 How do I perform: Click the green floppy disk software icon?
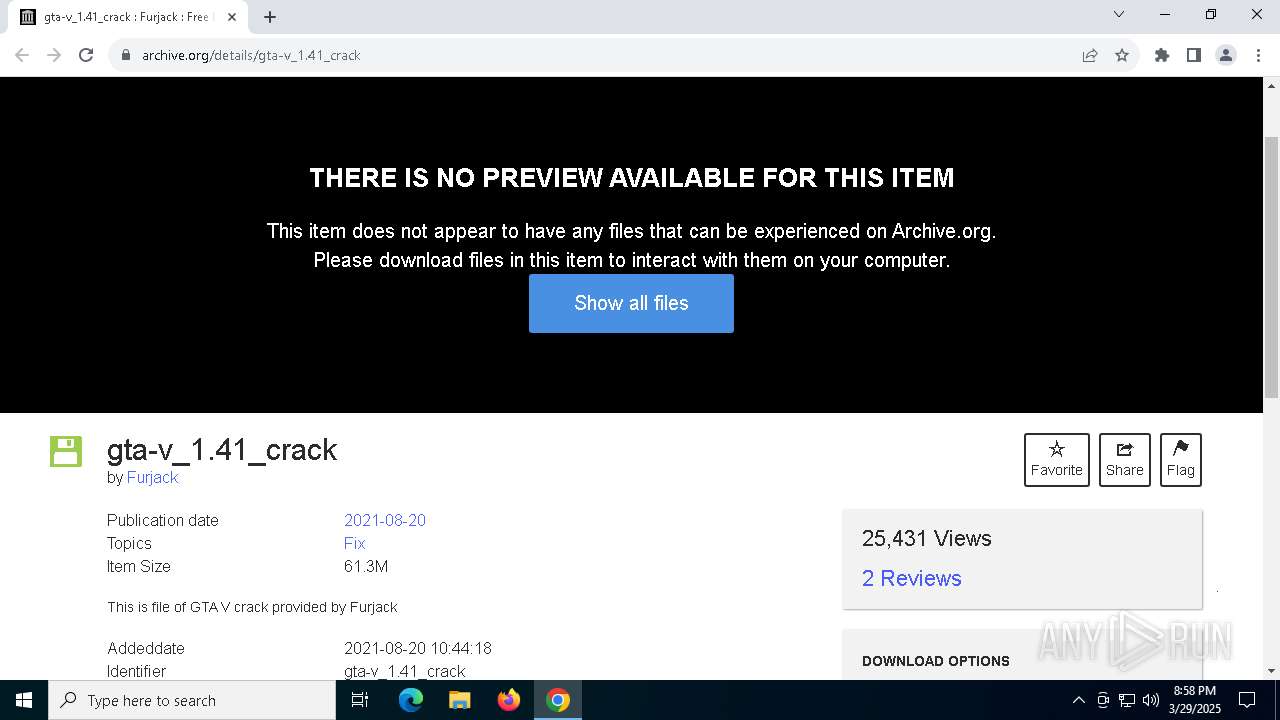click(66, 452)
